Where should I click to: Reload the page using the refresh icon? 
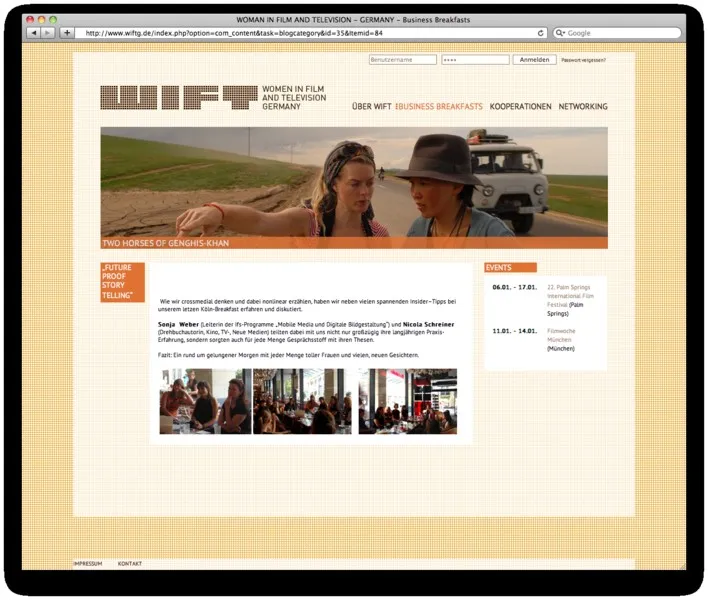[540, 33]
